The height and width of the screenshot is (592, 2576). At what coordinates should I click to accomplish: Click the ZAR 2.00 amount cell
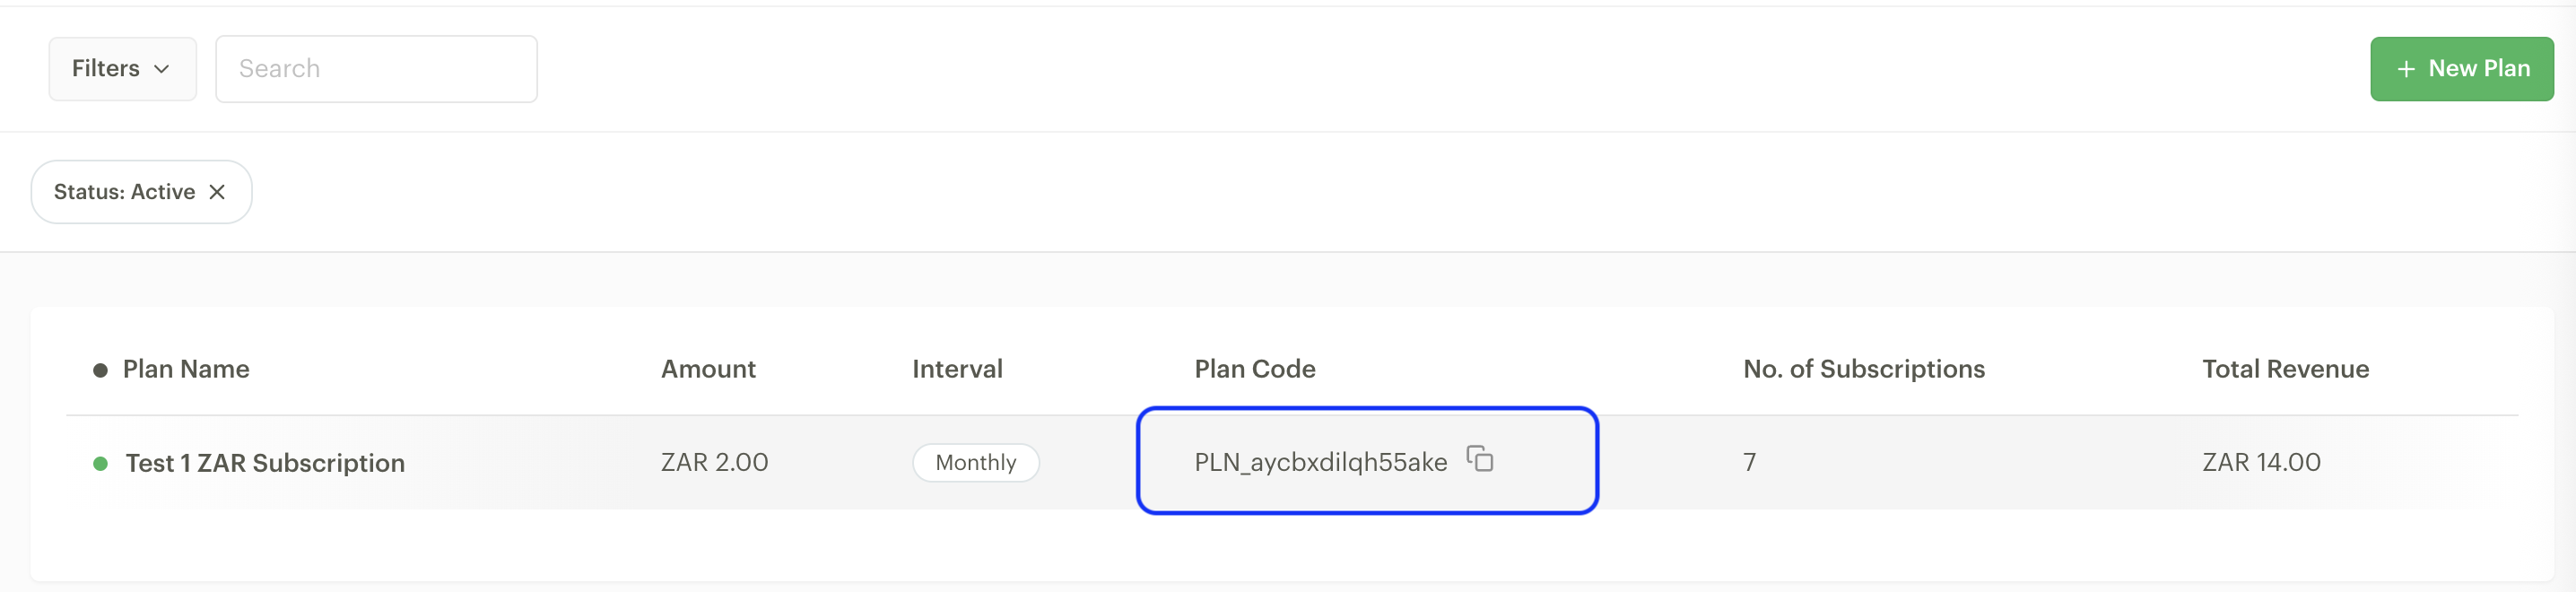pyautogui.click(x=714, y=463)
